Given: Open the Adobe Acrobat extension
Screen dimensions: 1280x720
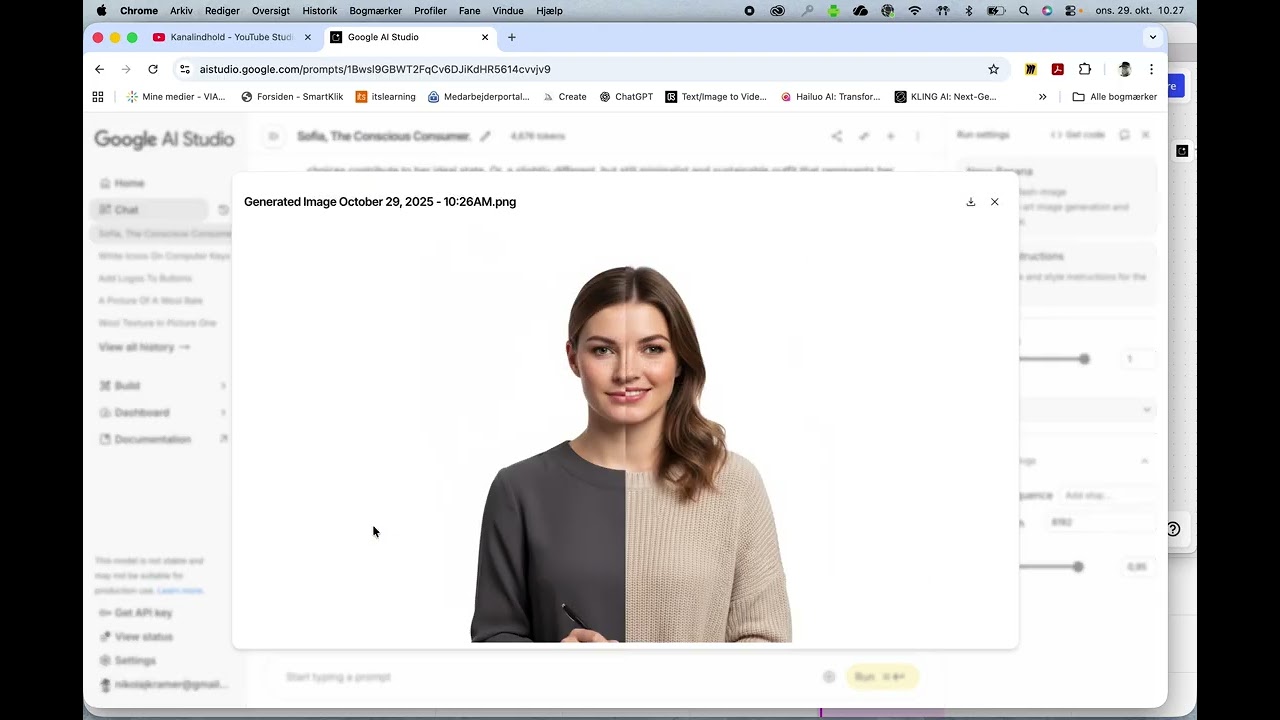Looking at the screenshot, I should click(x=1057, y=69).
